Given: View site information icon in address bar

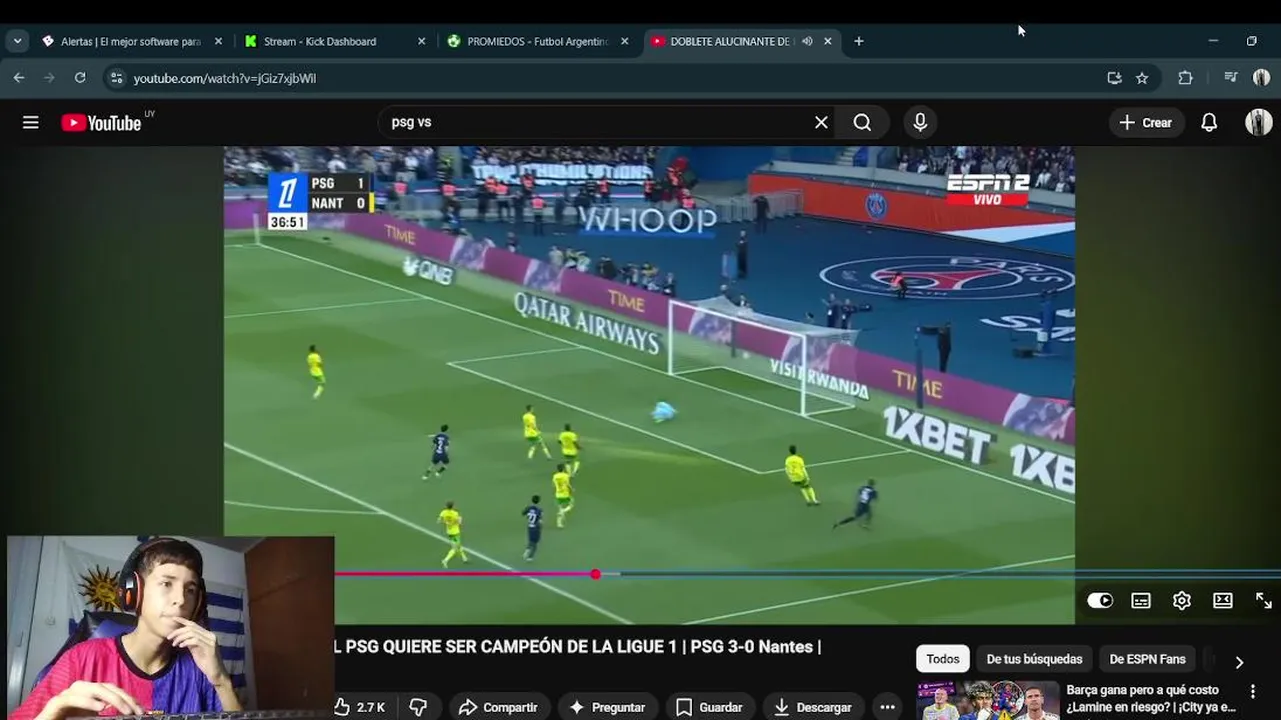Looking at the screenshot, I should [x=116, y=78].
